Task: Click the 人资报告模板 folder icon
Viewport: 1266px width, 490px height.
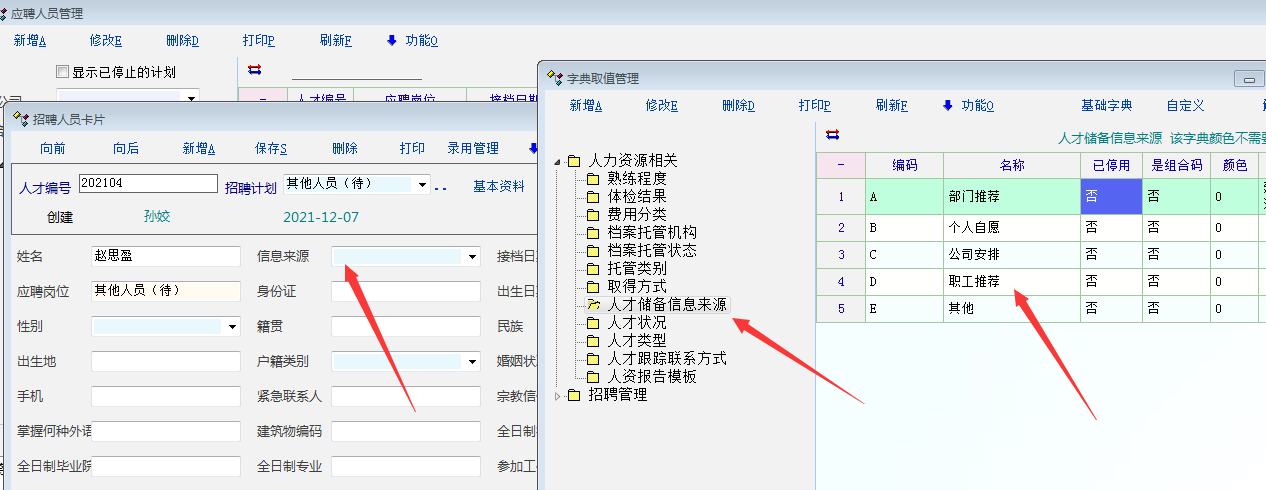Action: coord(594,377)
